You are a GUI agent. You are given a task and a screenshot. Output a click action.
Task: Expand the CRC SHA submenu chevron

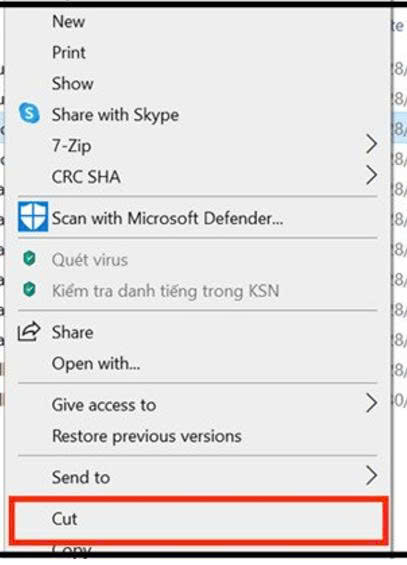[371, 175]
